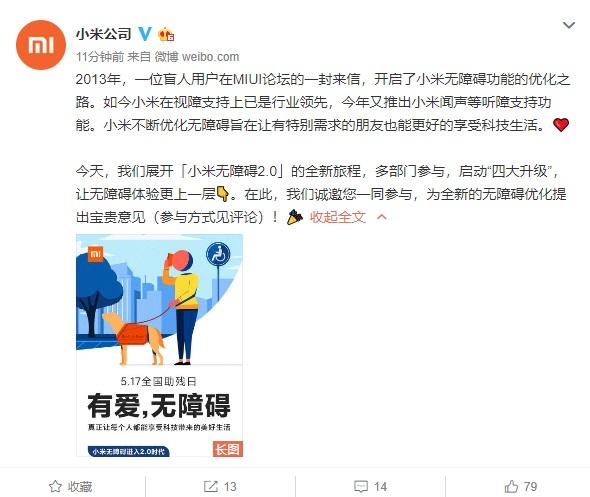Image resolution: width=590 pixels, height=497 pixels.
Task: Open the Xiaomi orange logo avatar
Action: 41,45
